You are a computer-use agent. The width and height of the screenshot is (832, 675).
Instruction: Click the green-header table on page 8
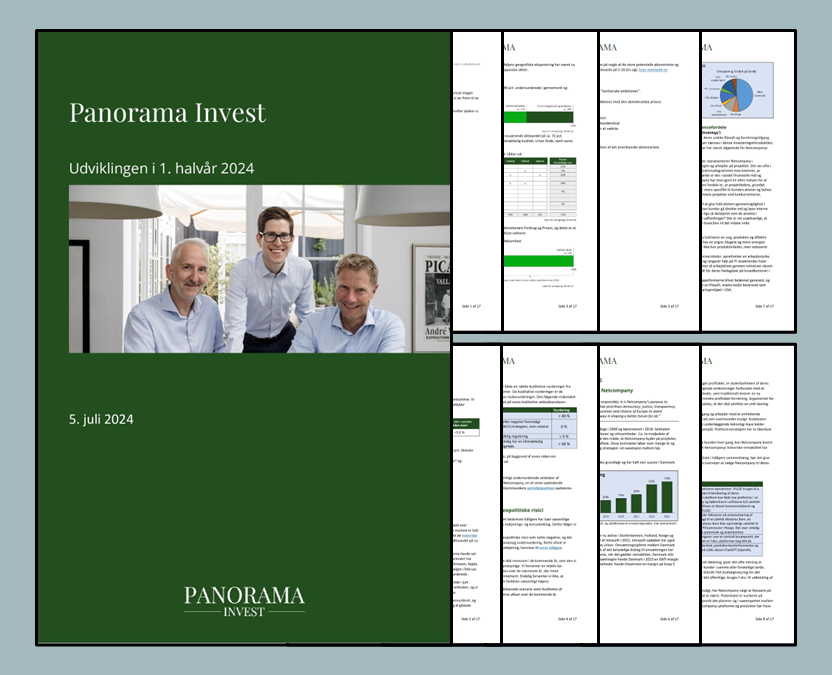tap(732, 517)
